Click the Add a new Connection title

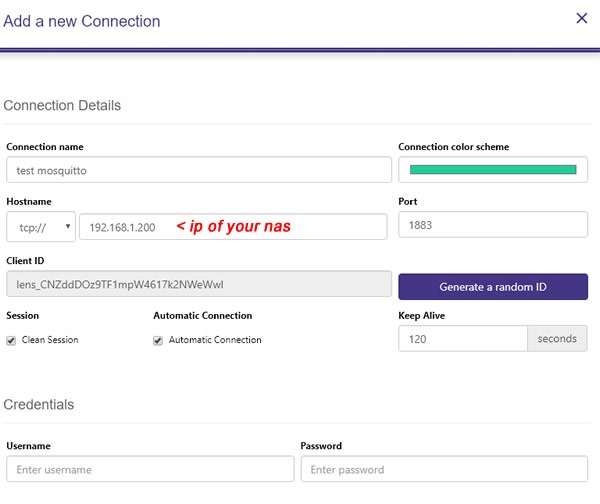pos(82,21)
